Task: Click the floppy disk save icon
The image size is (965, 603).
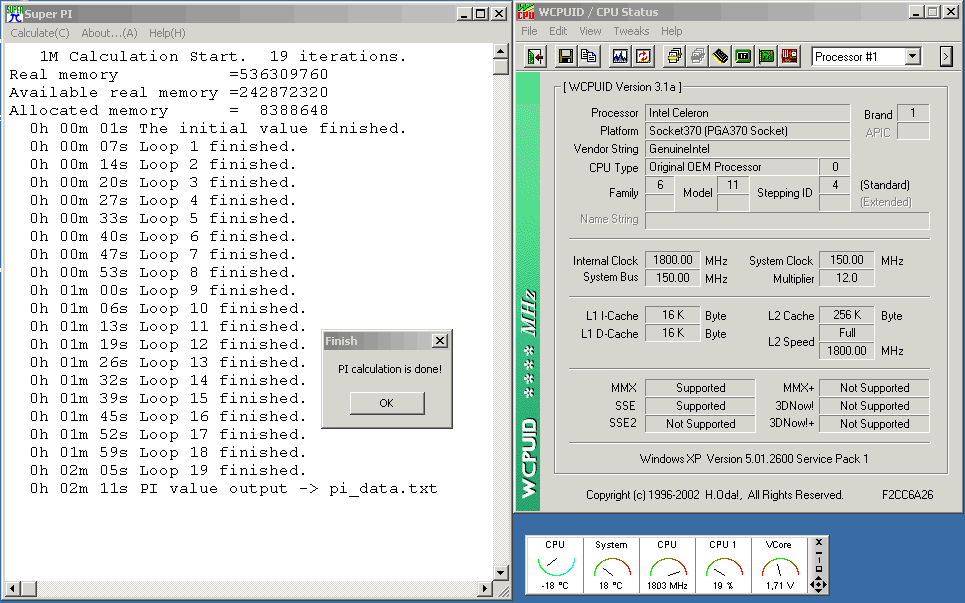Action: pos(566,57)
